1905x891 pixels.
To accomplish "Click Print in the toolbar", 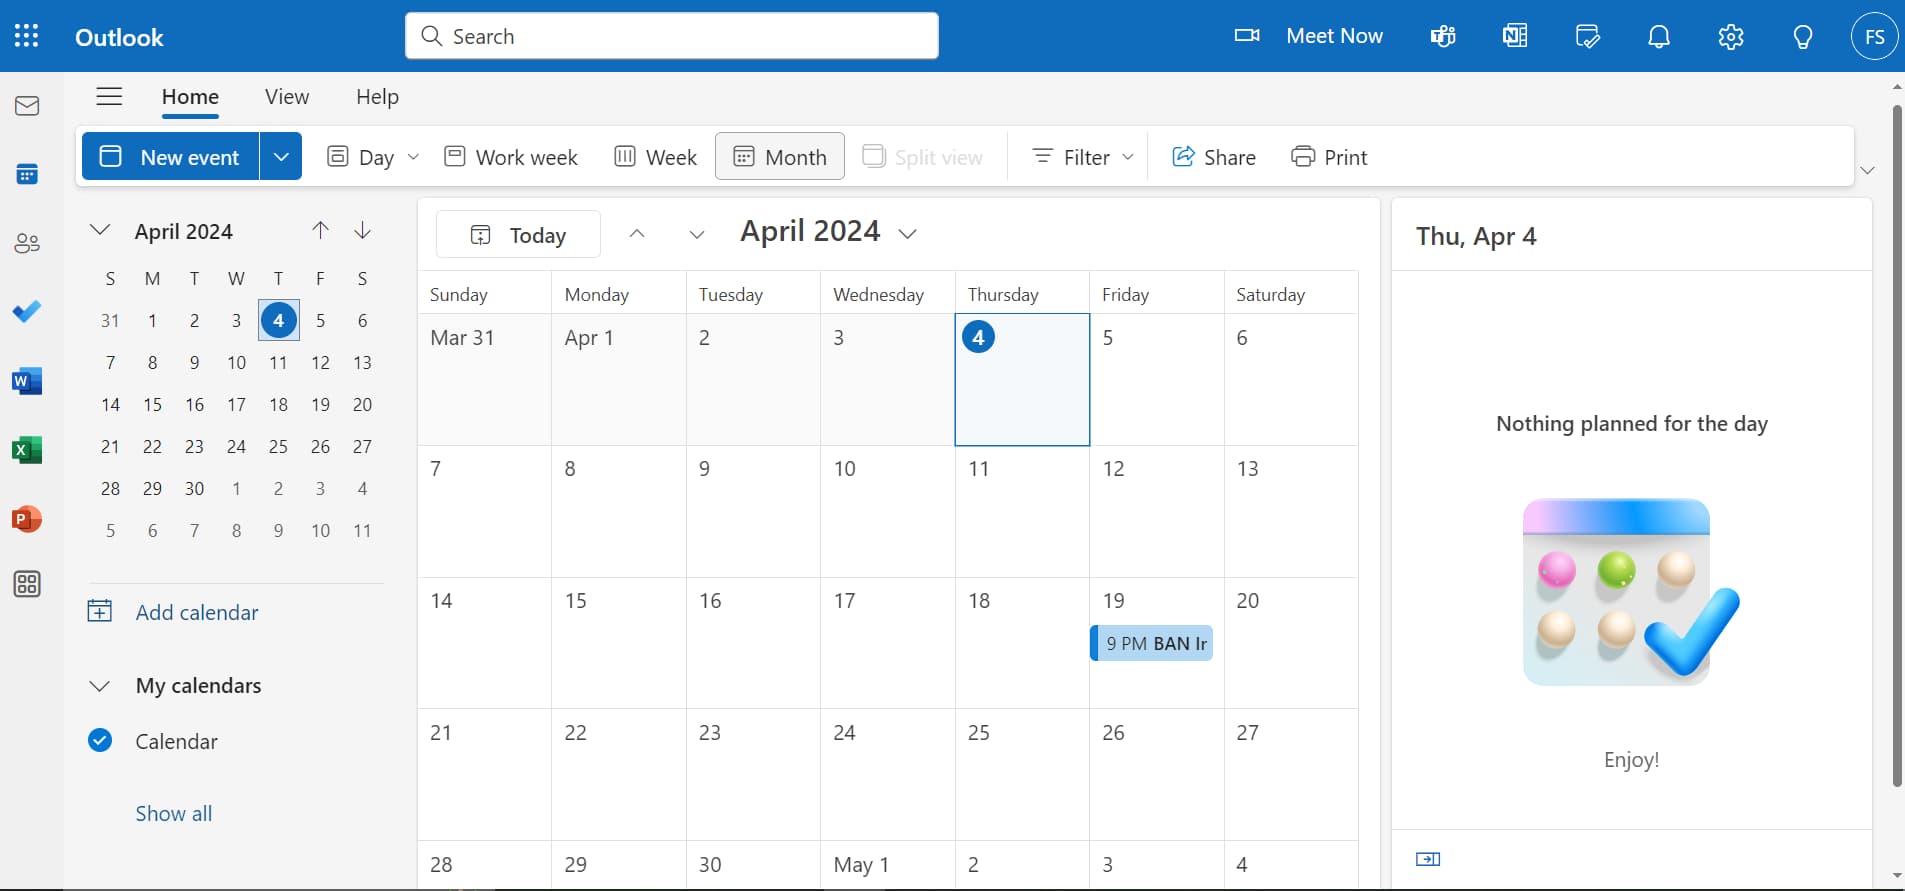I will tap(1329, 157).
